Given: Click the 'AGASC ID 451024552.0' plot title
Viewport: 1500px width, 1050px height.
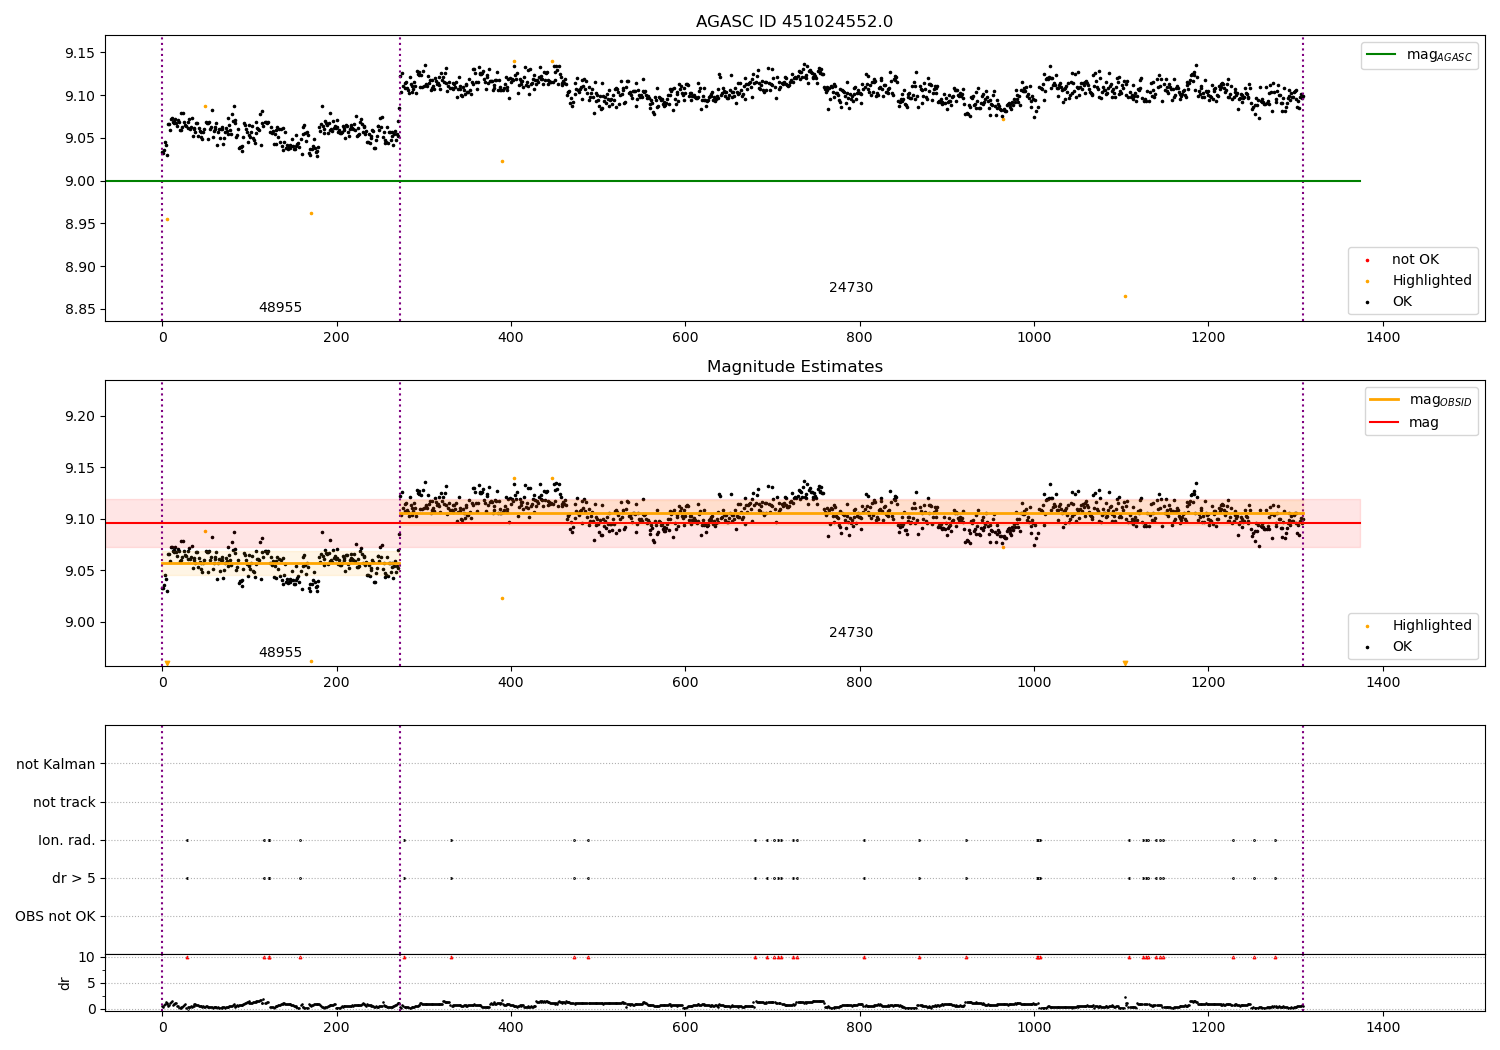Looking at the screenshot, I should point(795,22).
